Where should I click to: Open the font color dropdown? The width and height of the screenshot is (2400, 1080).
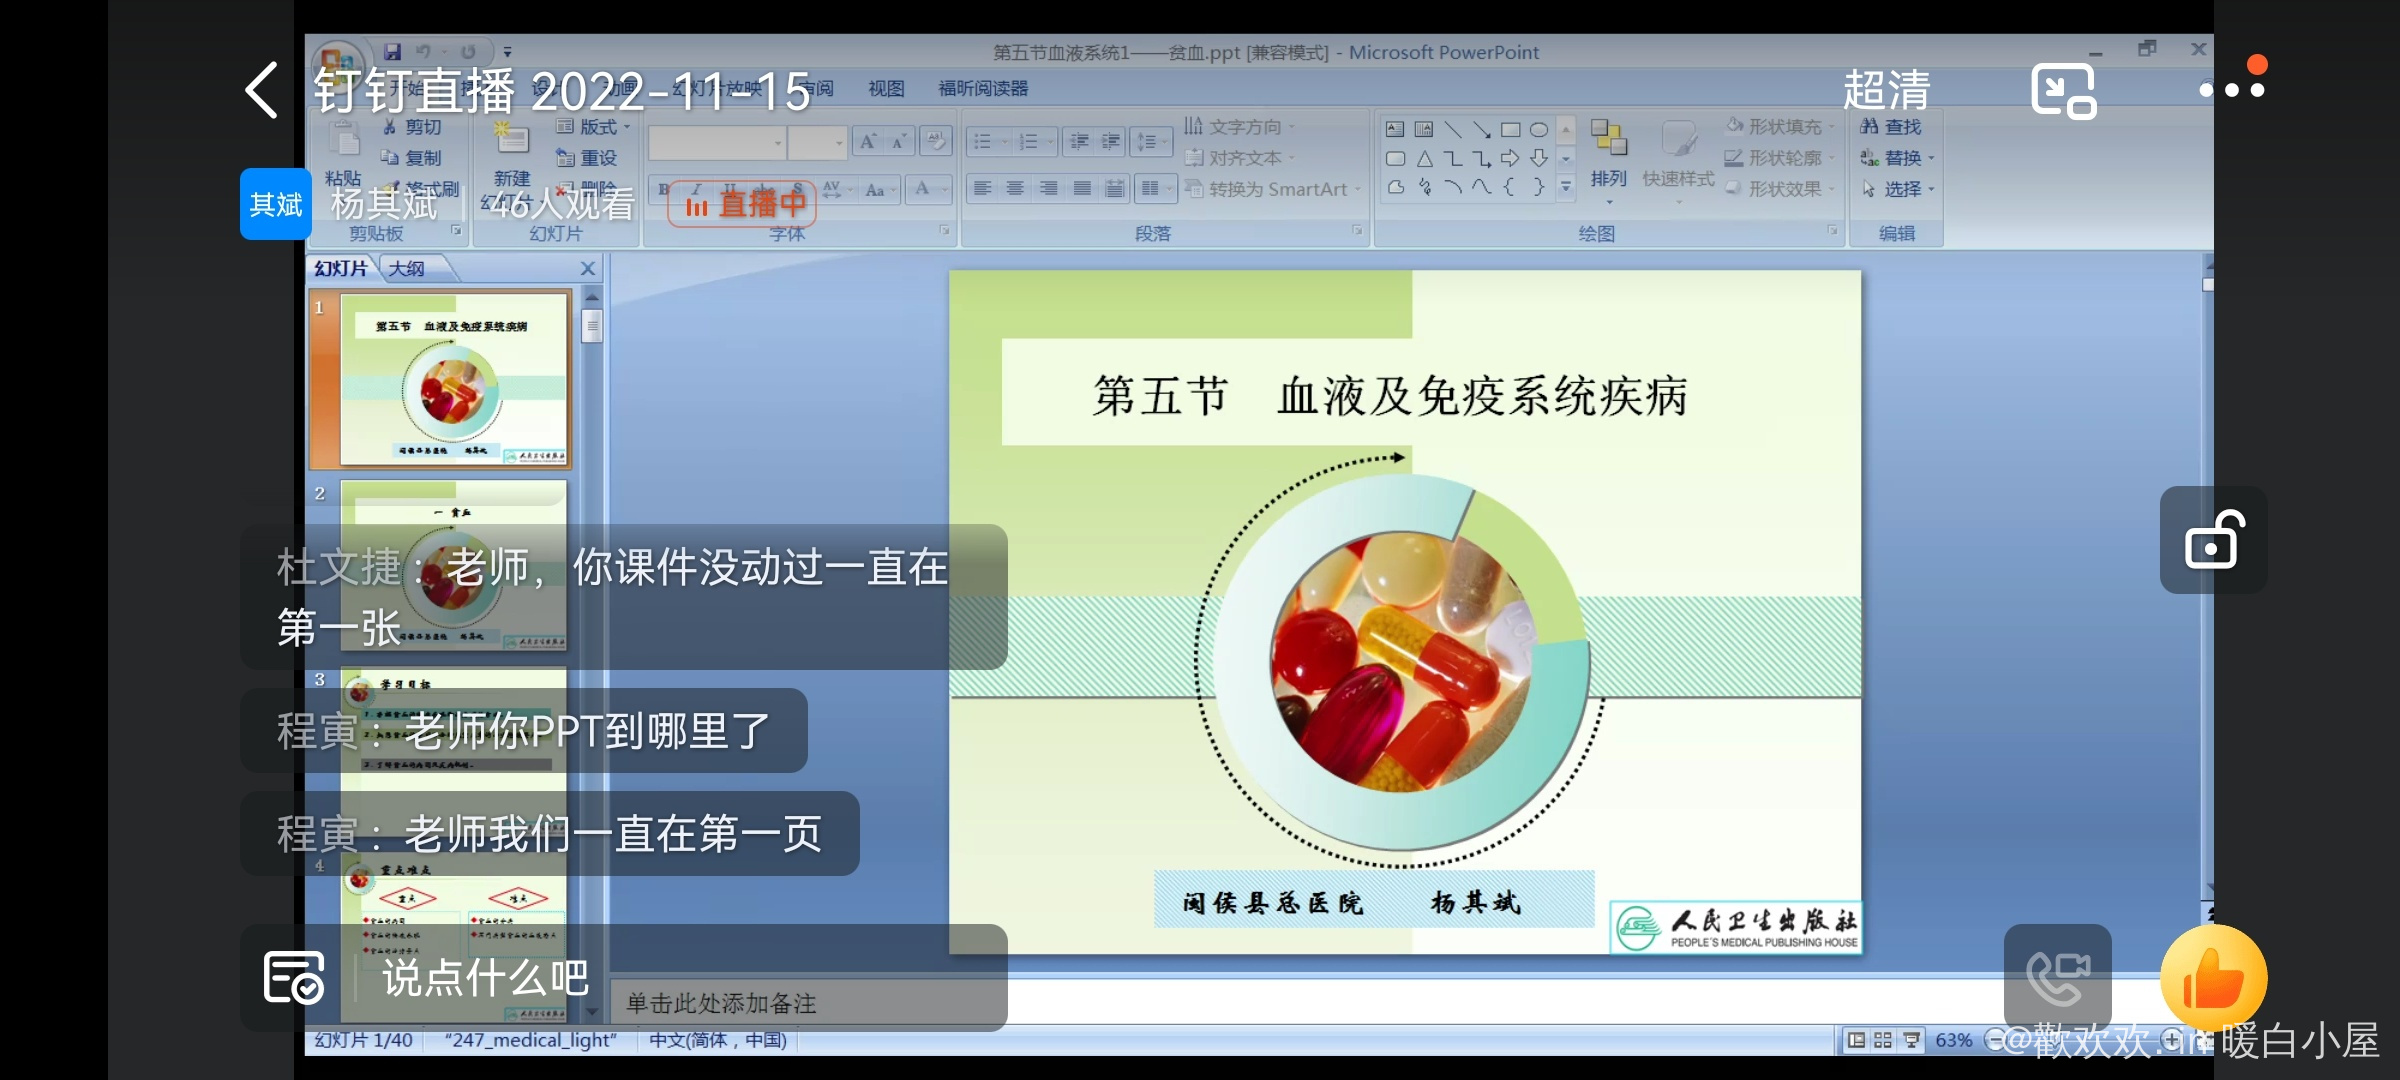(930, 189)
